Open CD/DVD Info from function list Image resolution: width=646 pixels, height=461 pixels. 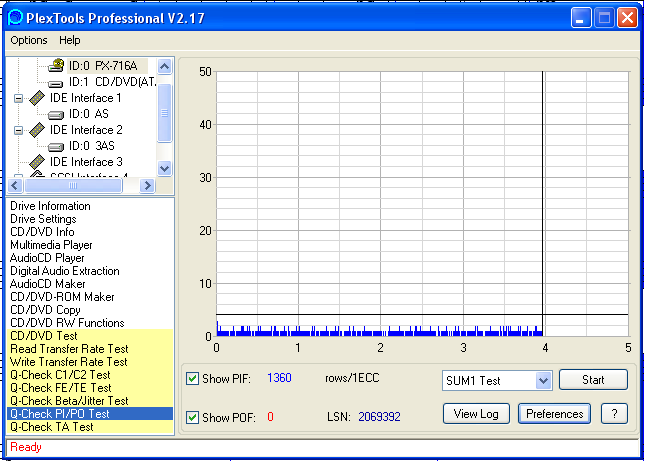tap(42, 232)
